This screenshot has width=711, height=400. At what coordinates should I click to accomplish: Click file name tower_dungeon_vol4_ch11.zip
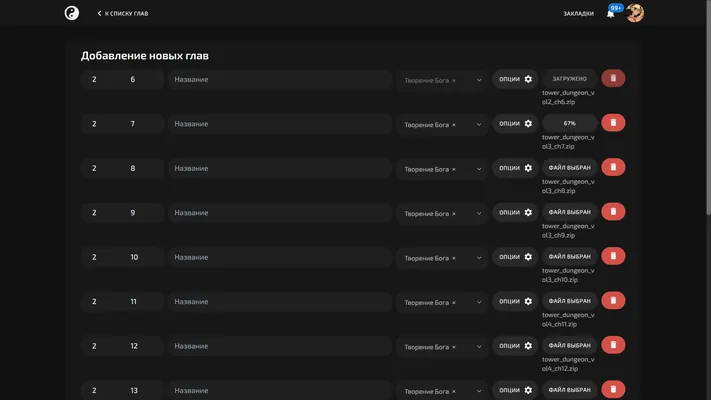pos(568,320)
